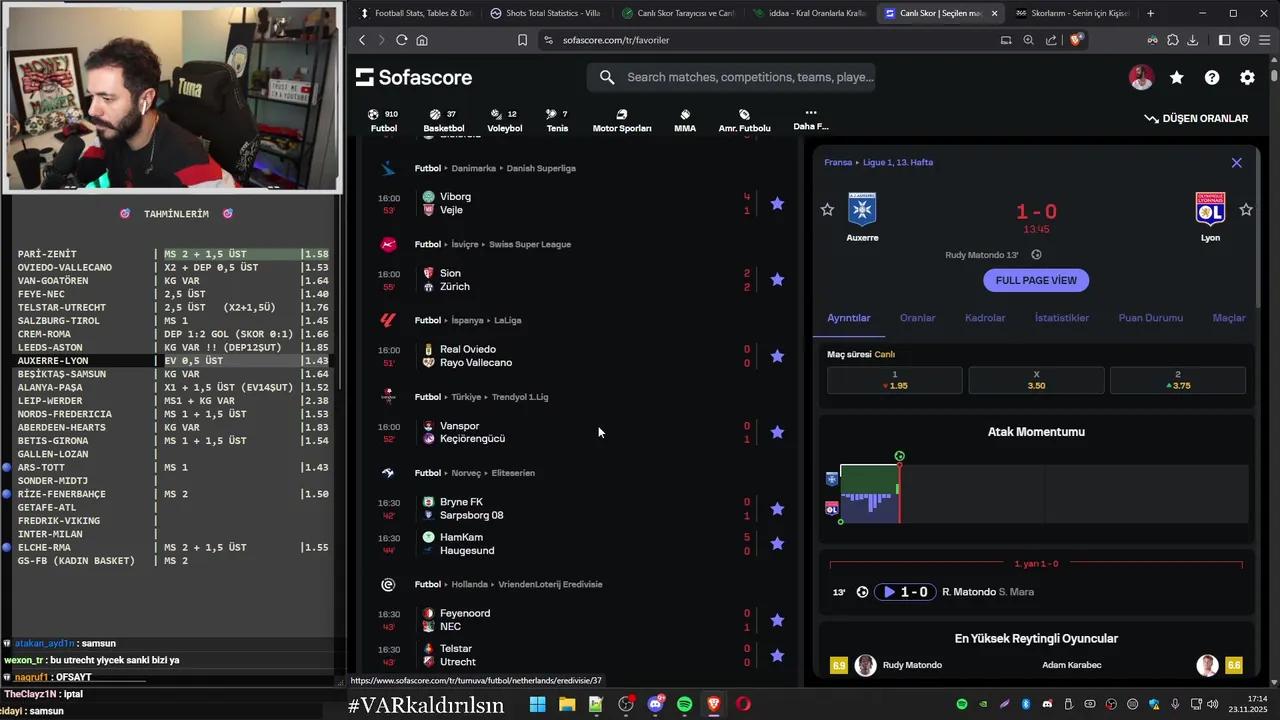Open the Amr. Futbolu category
Screen dimensions: 1280x720
[x=744, y=121]
